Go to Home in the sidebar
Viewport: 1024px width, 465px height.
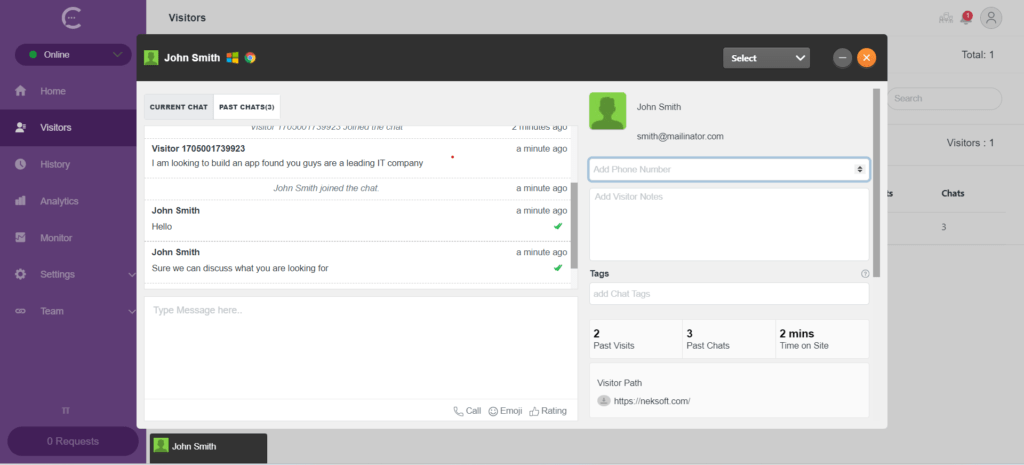[53, 91]
